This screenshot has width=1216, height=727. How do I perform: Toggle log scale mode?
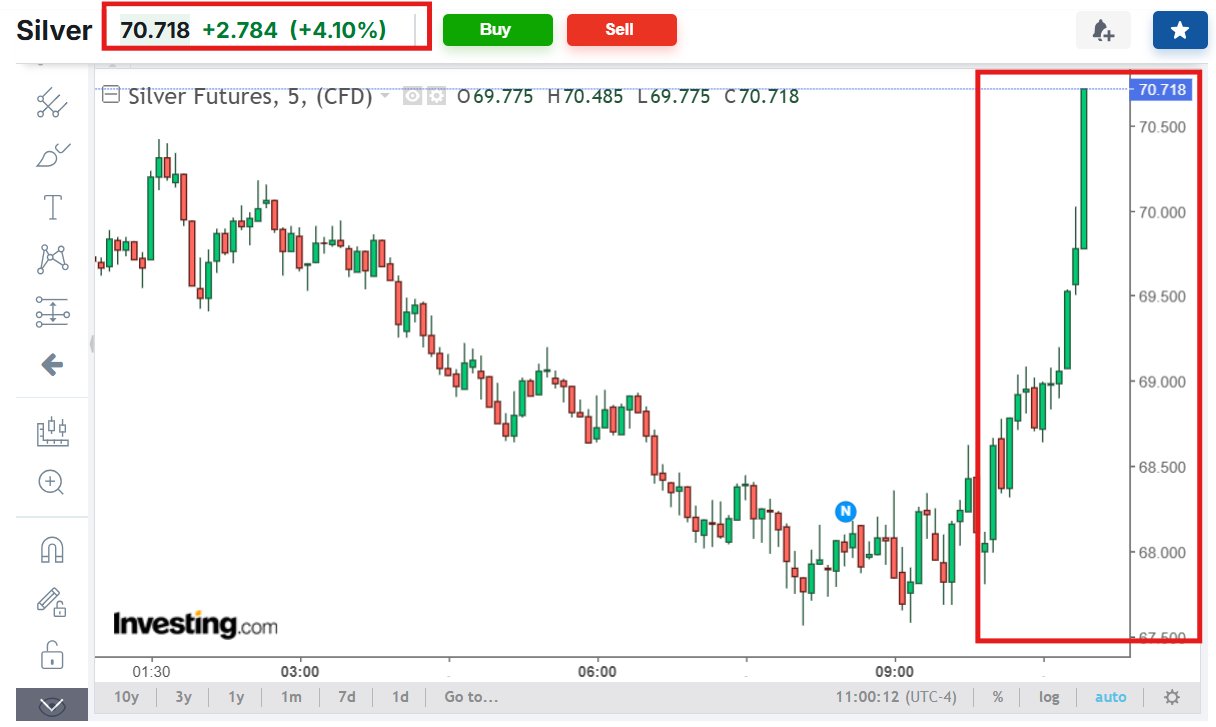[1049, 697]
